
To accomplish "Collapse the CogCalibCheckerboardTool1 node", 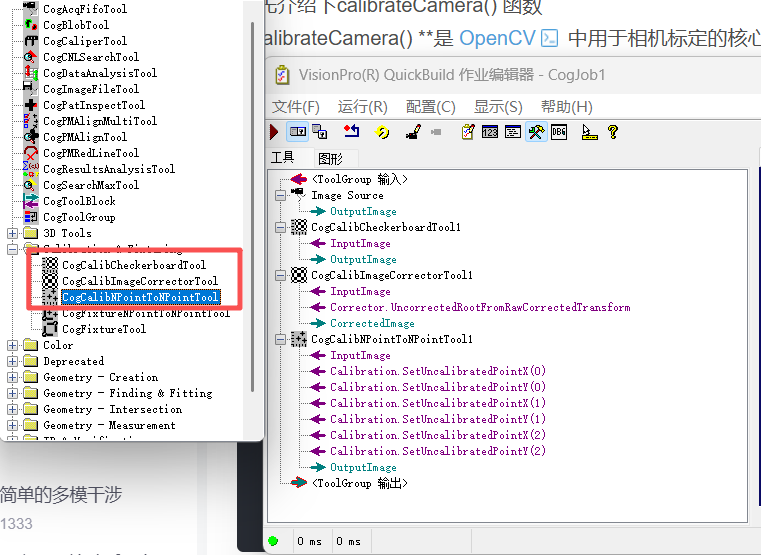I will (x=281, y=228).
